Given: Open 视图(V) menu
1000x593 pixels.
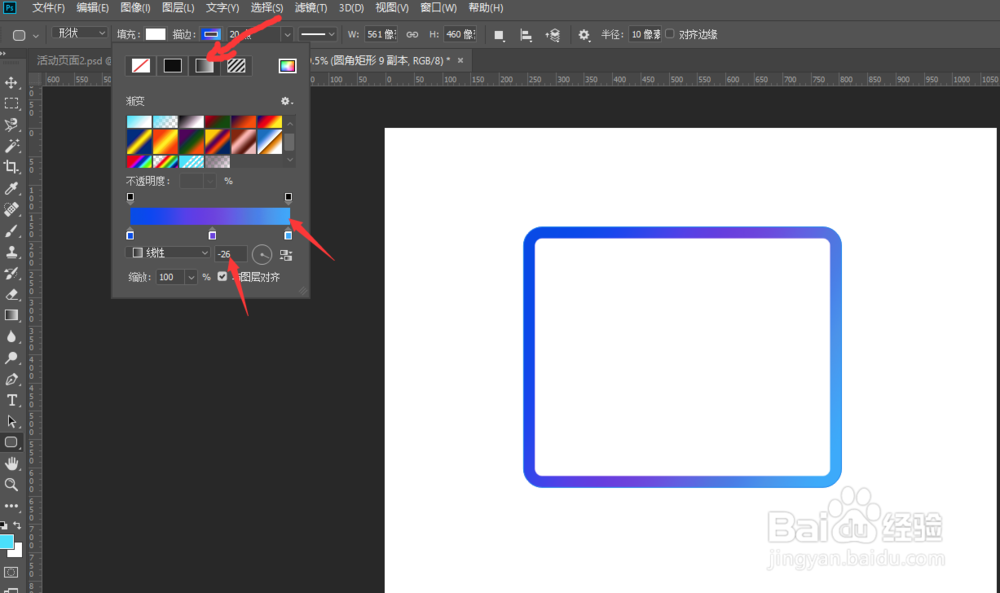Looking at the screenshot, I should tap(392, 8).
